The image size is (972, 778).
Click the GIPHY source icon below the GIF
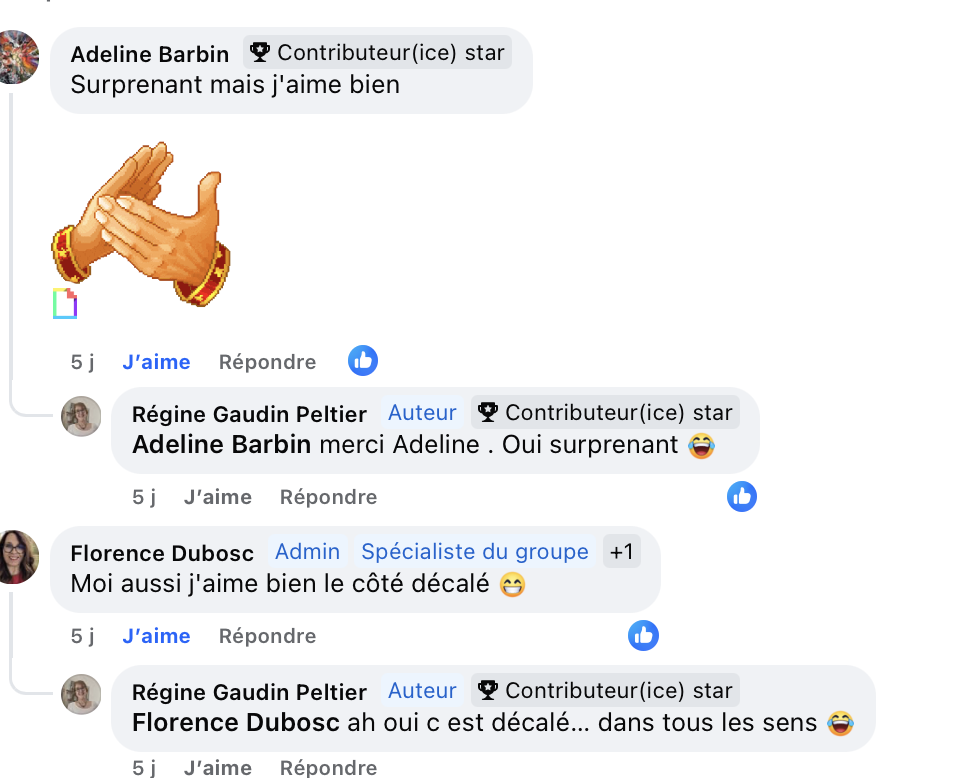pos(64,303)
